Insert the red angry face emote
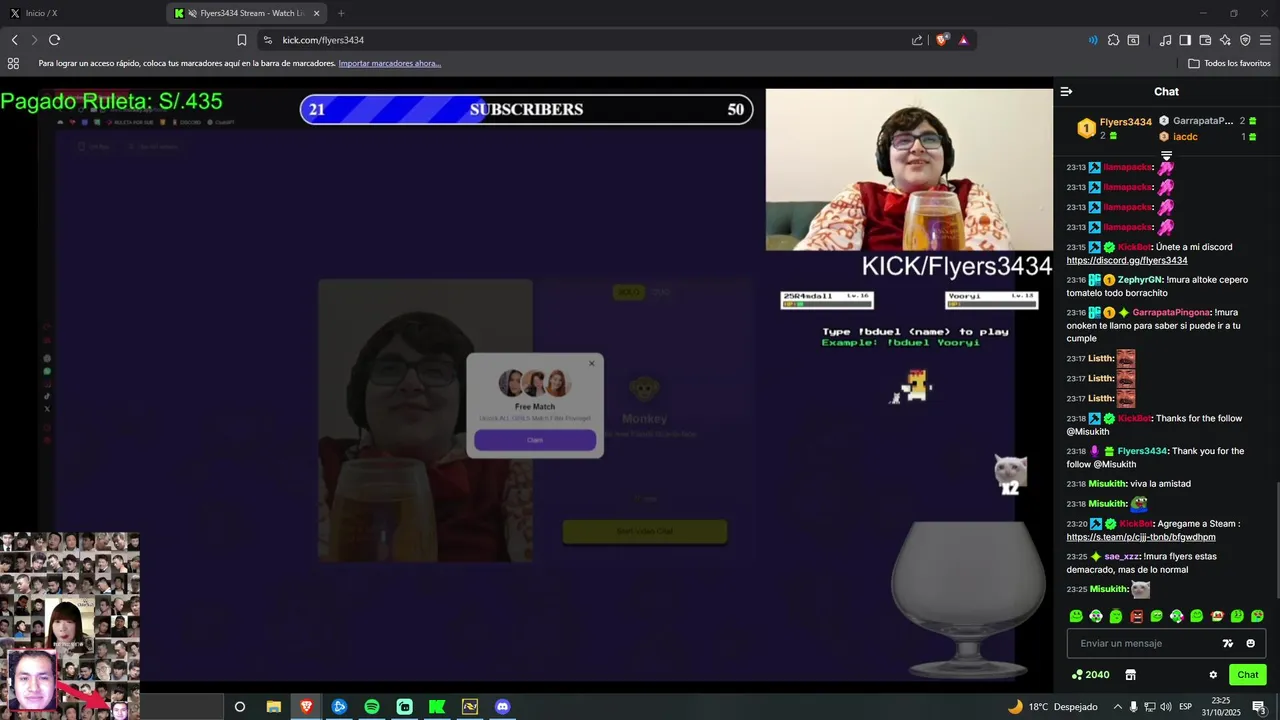The height and width of the screenshot is (720, 1280). 1136,616
